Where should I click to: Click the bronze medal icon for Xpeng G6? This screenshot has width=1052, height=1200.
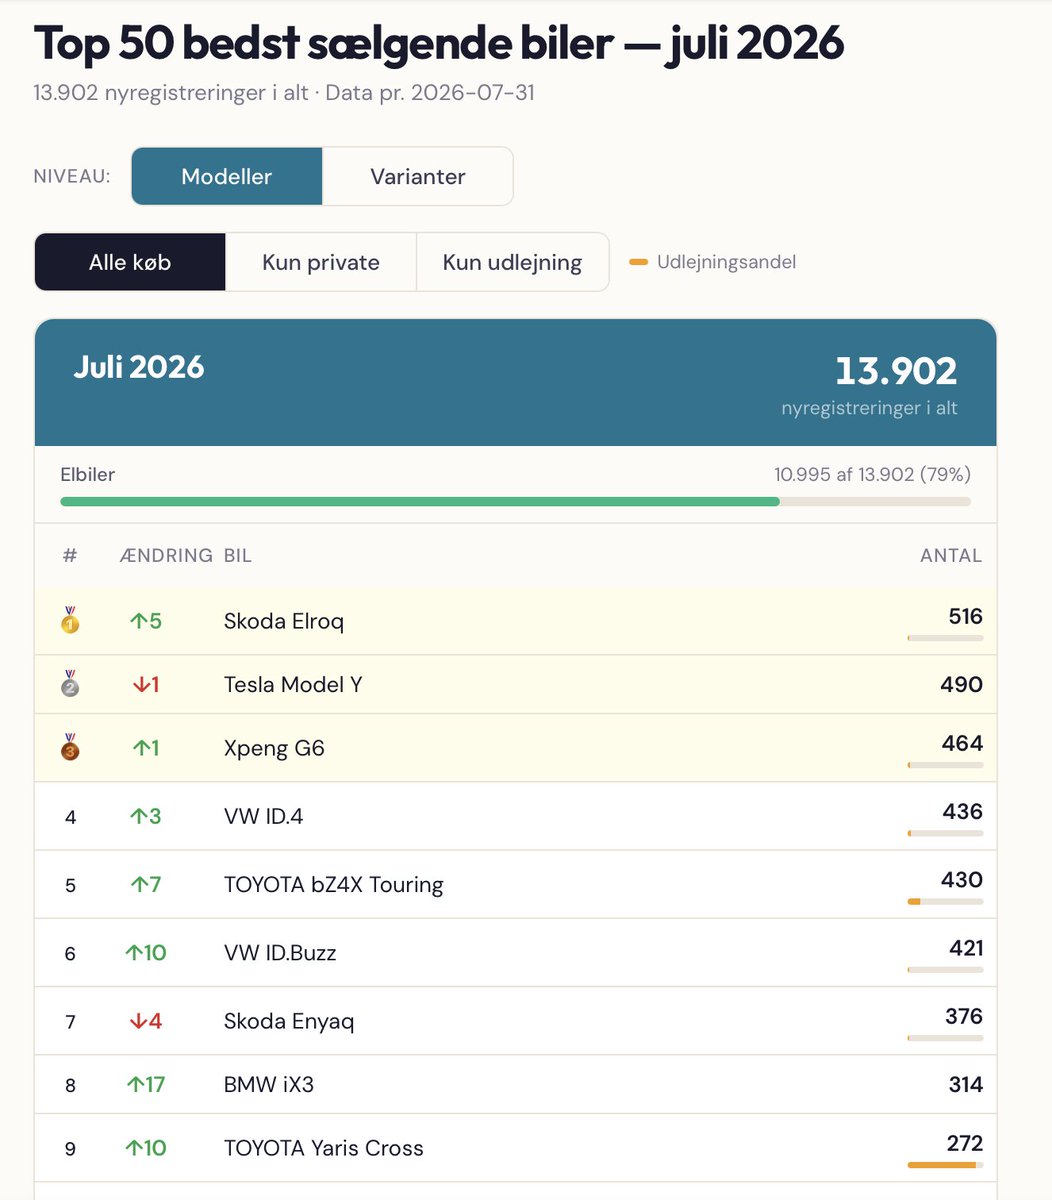pyautogui.click(x=70, y=747)
